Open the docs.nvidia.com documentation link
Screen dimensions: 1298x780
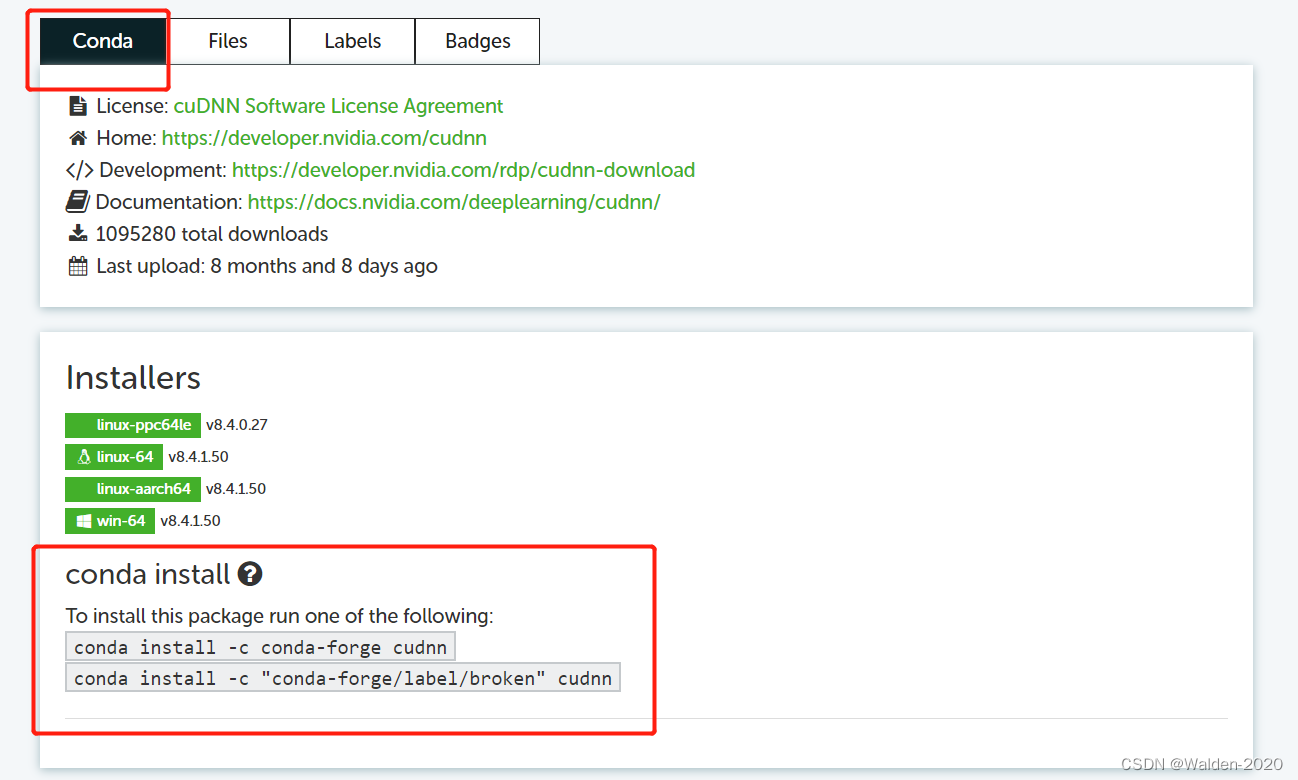tap(454, 202)
